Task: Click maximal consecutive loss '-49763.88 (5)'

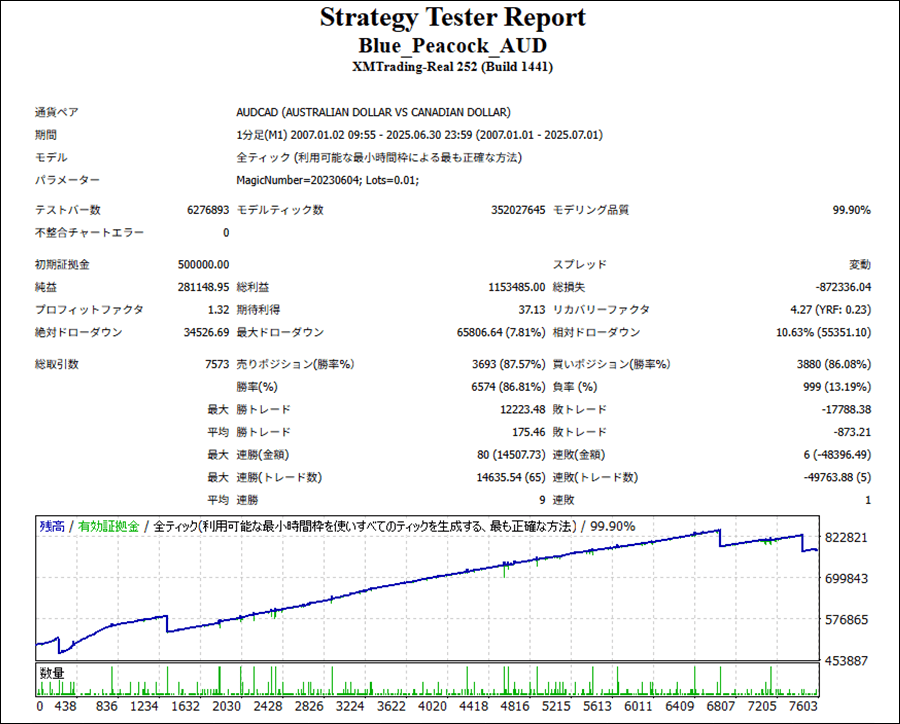Action: tap(837, 478)
